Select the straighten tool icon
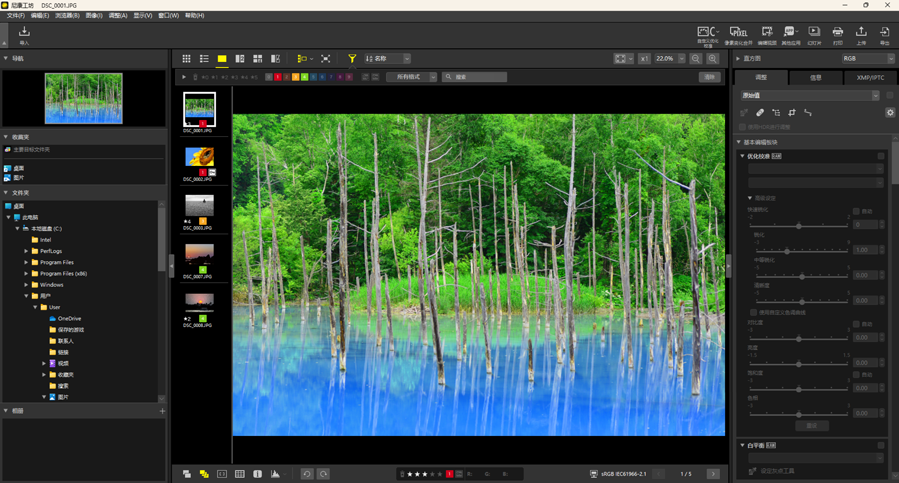Viewport: 899px width, 483px height. (808, 113)
